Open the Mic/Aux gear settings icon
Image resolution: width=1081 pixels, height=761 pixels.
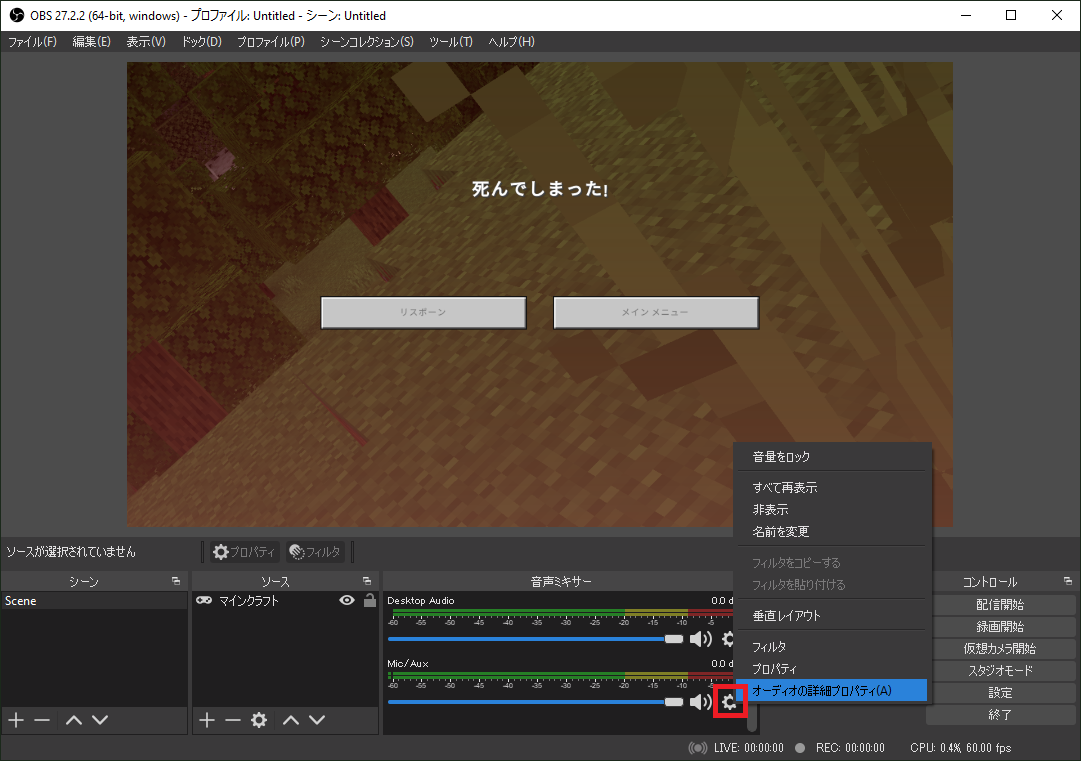pyautogui.click(x=729, y=703)
